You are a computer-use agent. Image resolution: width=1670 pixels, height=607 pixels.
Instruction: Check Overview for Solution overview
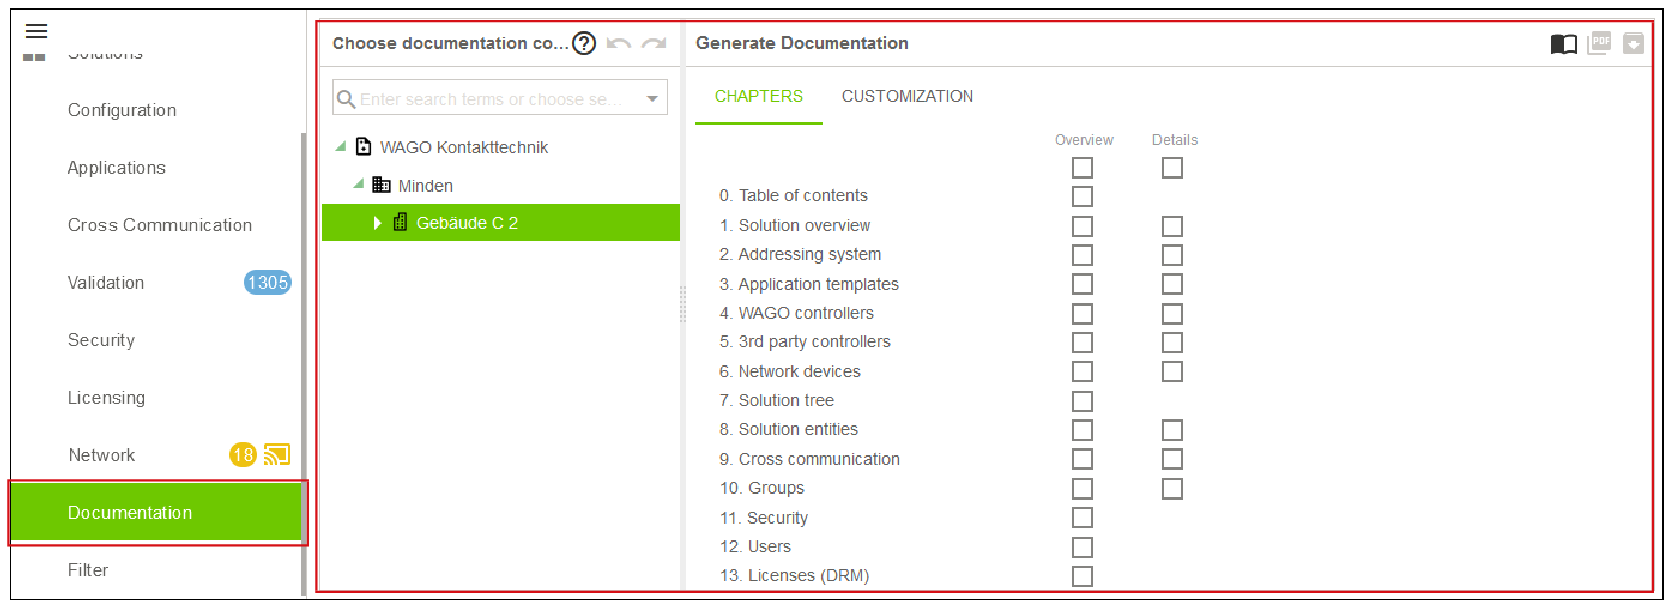1082,227
